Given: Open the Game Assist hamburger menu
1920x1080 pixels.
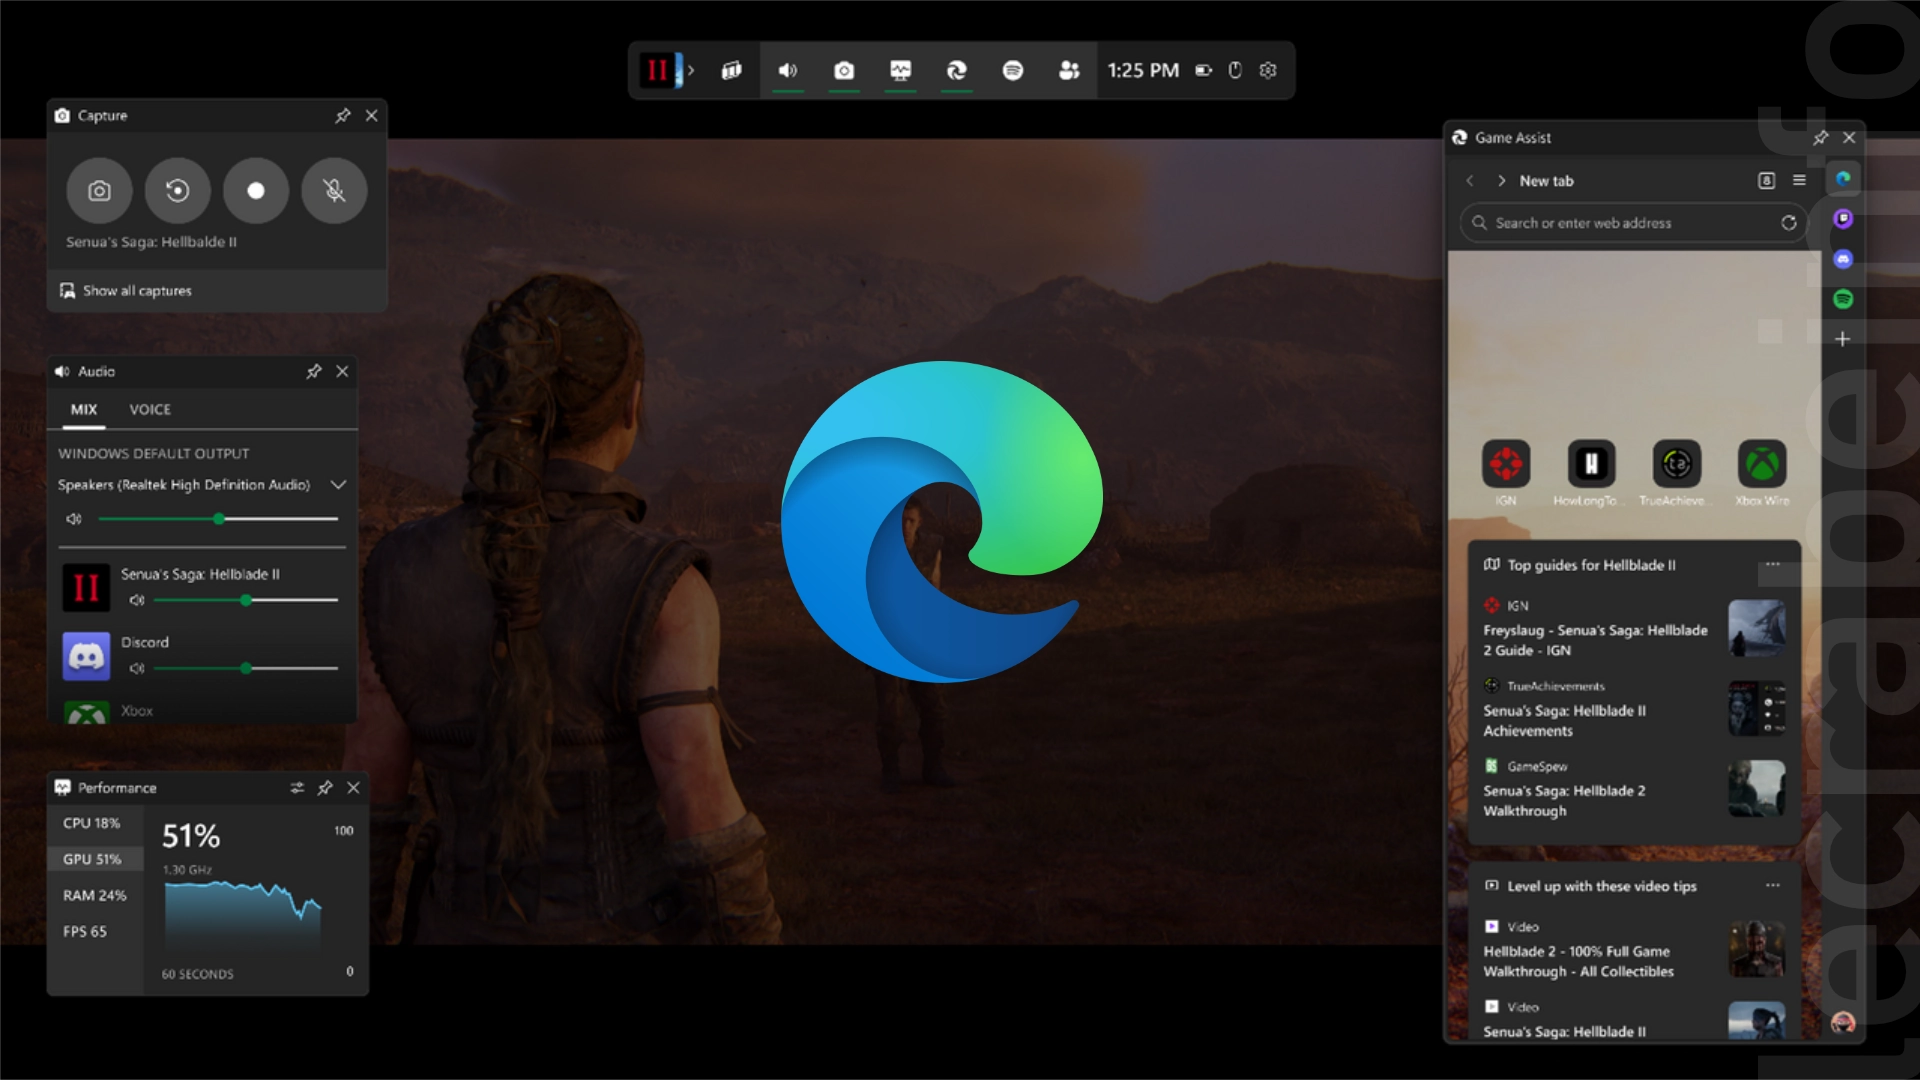Looking at the screenshot, I should (x=1799, y=181).
